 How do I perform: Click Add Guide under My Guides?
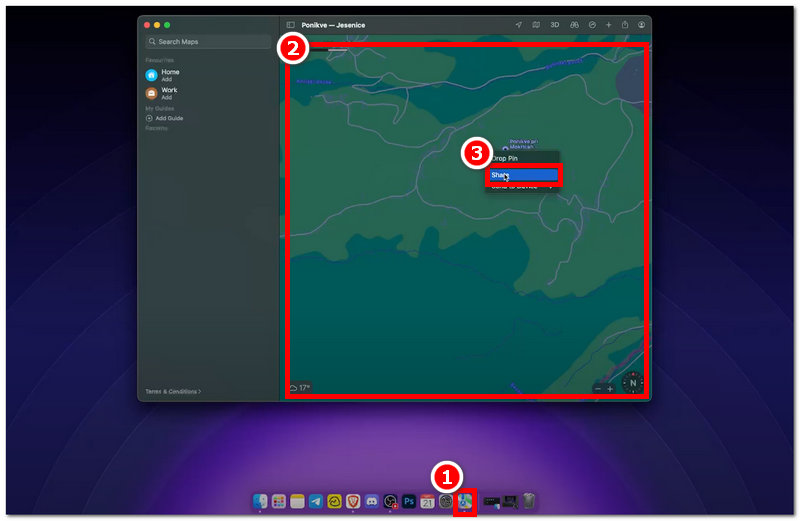165,118
